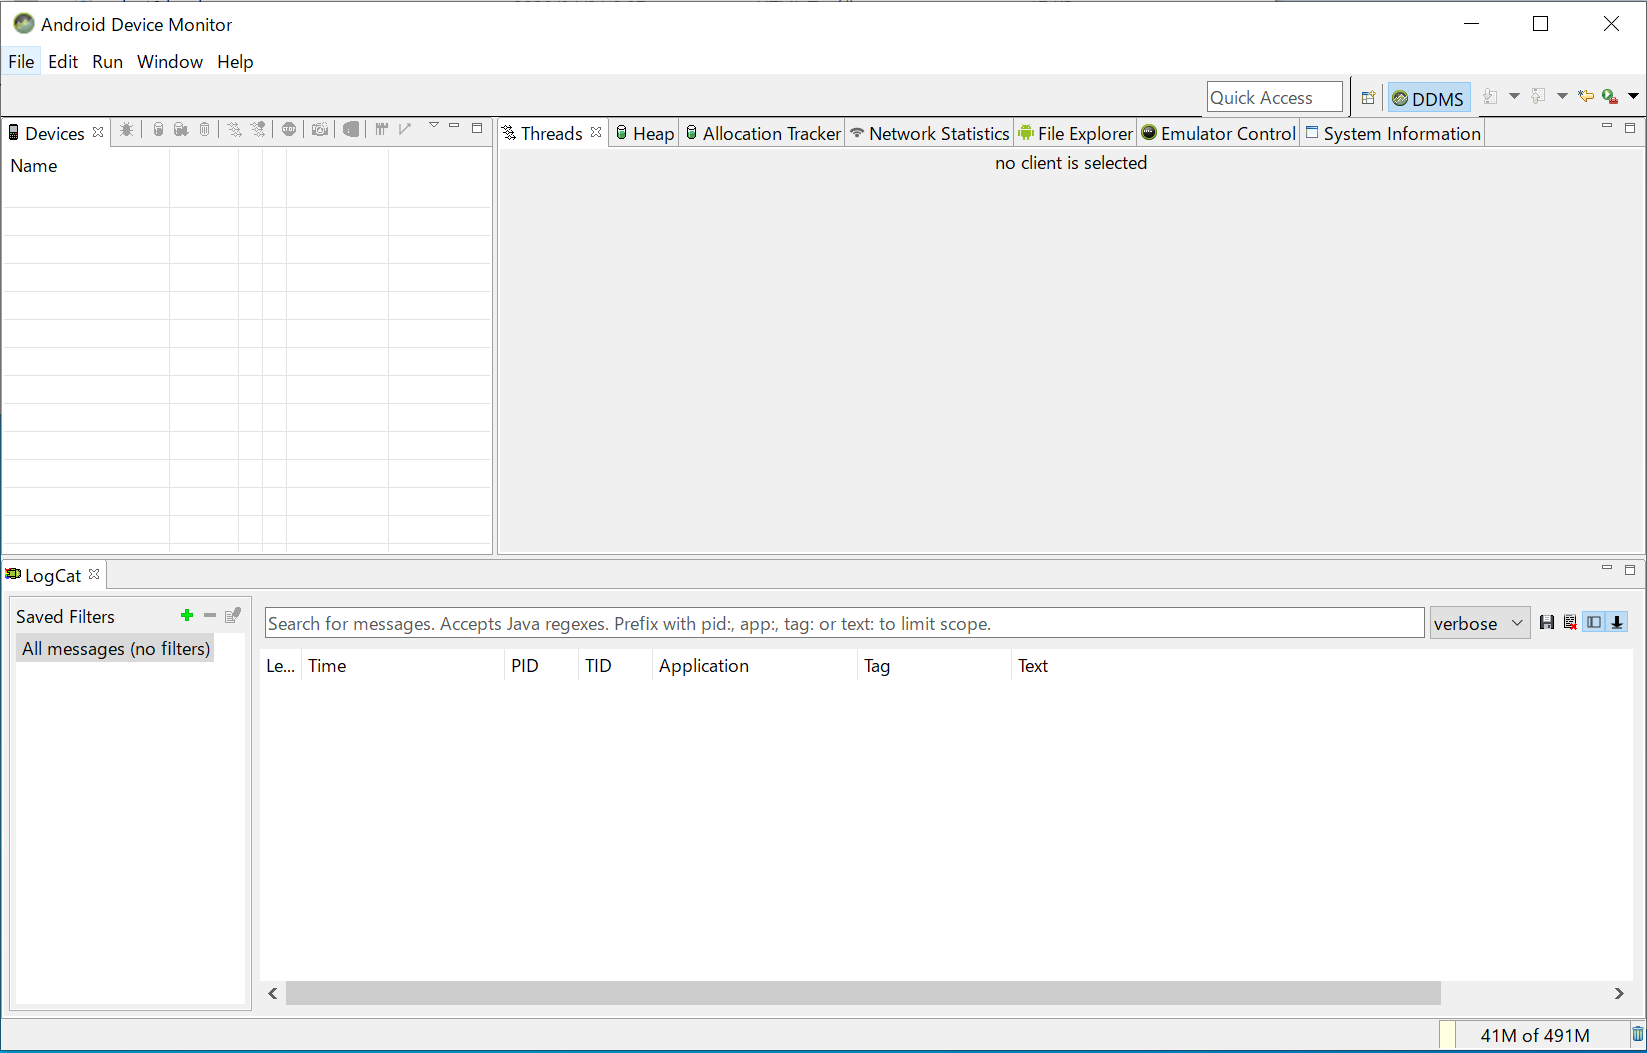Activate the DDMS perspective button
The image size is (1647, 1053).
[1428, 98]
